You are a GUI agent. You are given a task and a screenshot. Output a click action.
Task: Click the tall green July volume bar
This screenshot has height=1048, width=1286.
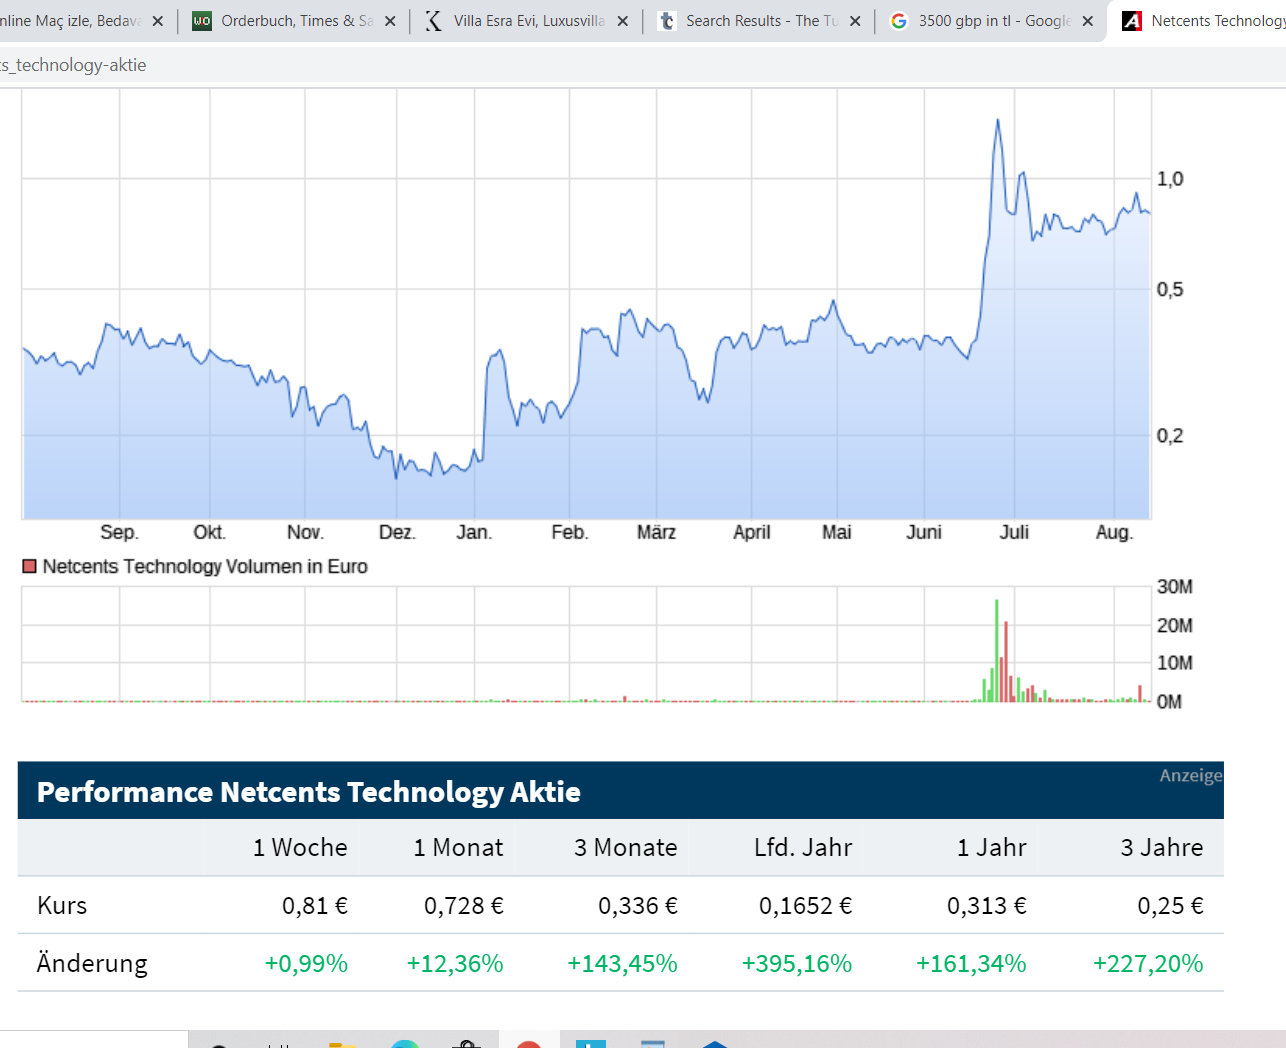[997, 645]
